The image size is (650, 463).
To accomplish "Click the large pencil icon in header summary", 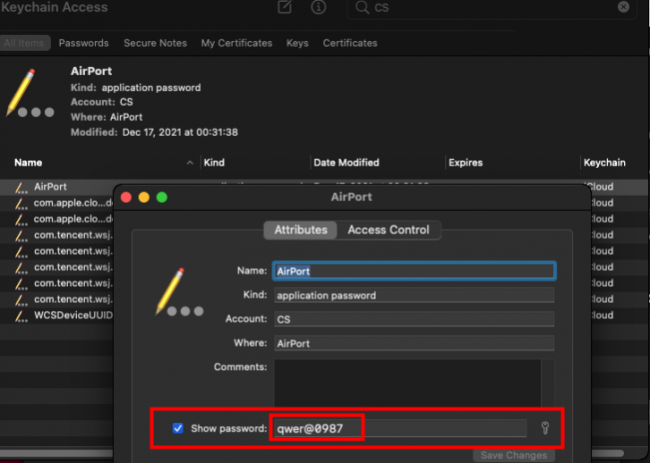I will pos(30,93).
